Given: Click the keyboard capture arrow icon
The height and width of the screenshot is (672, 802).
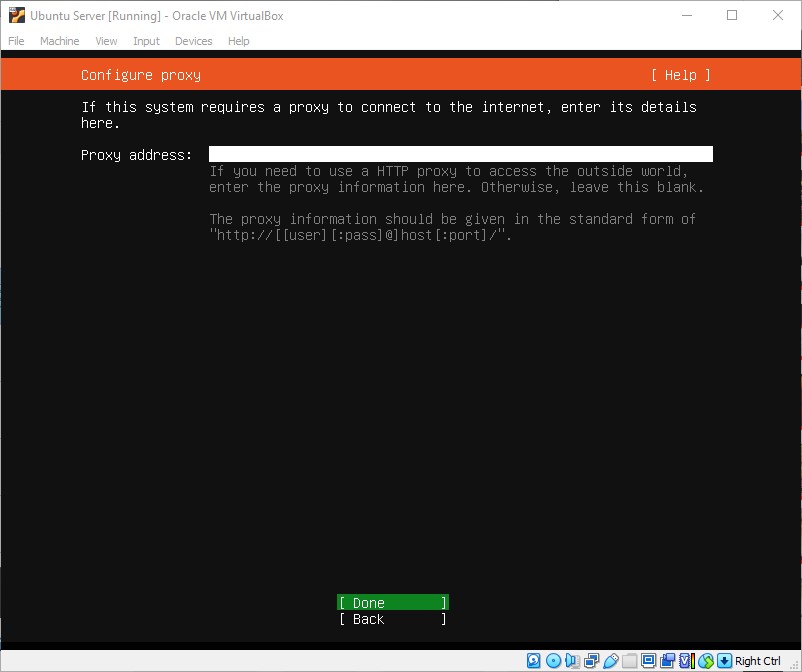Looking at the screenshot, I should [724, 661].
